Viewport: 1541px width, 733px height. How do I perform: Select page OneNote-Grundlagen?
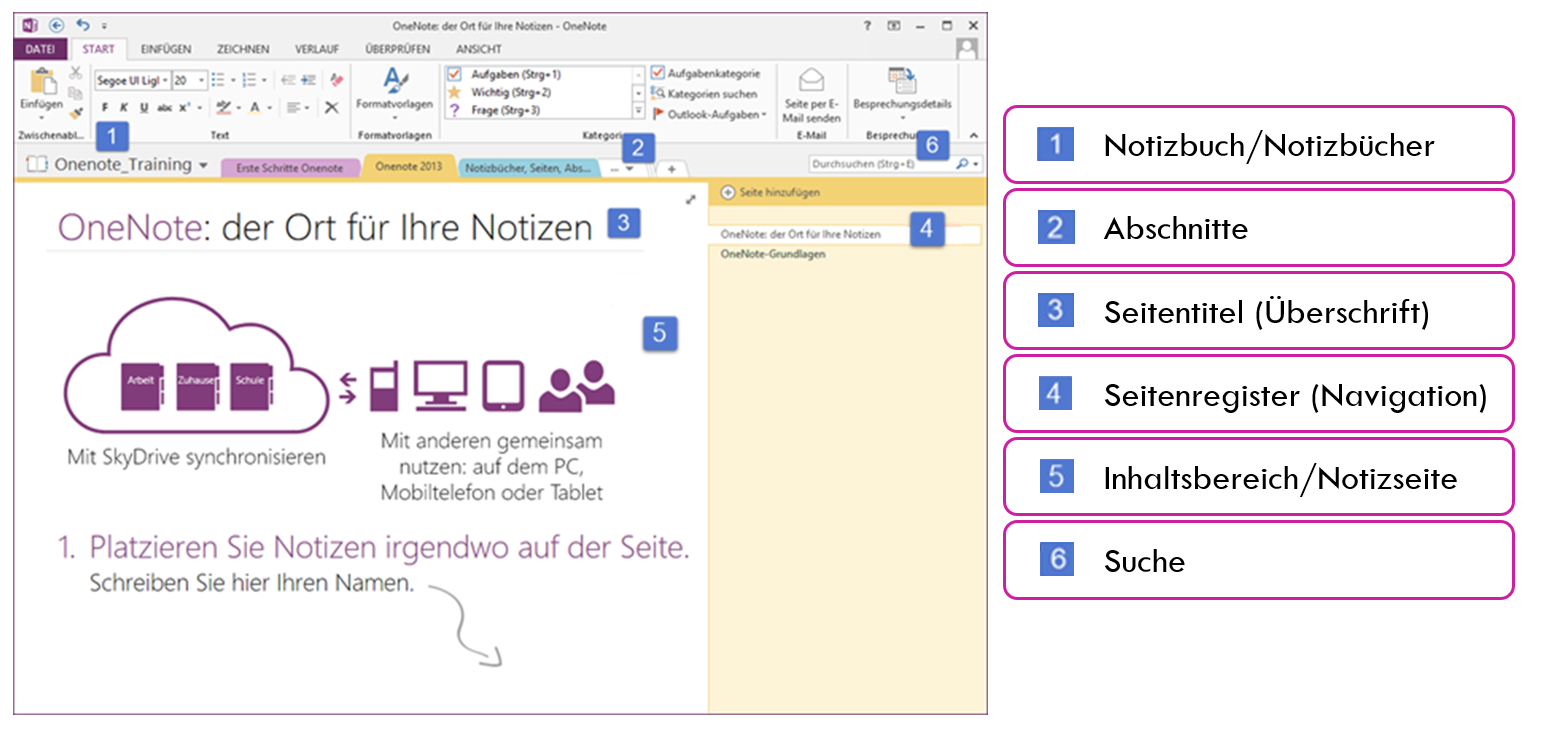pyautogui.click(x=773, y=254)
